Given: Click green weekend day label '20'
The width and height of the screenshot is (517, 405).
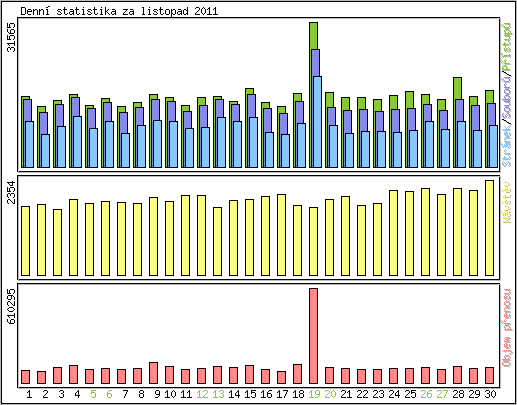Looking at the screenshot, I should click(x=330, y=394).
